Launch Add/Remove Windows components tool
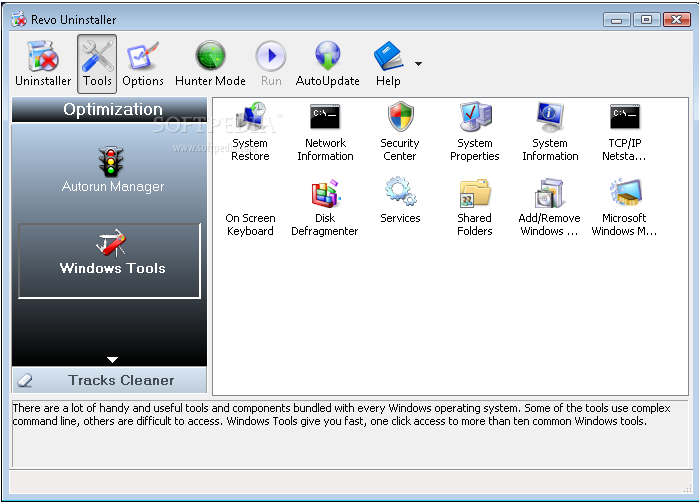The width and height of the screenshot is (699, 503). pyautogui.click(x=550, y=207)
